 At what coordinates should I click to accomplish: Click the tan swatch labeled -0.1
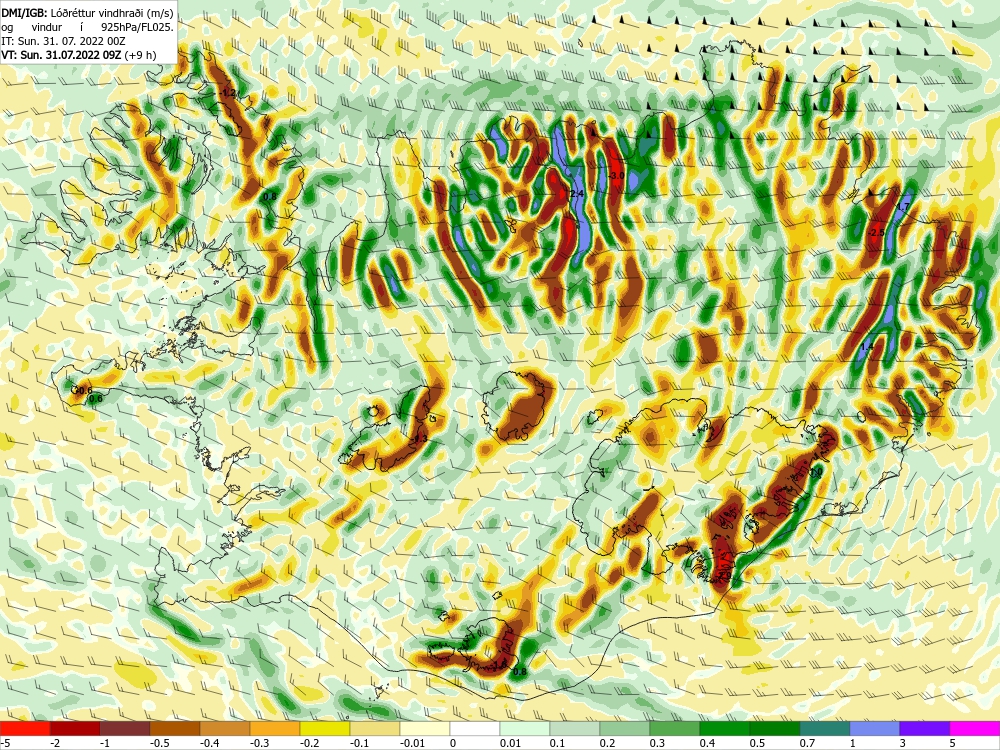pos(375,728)
